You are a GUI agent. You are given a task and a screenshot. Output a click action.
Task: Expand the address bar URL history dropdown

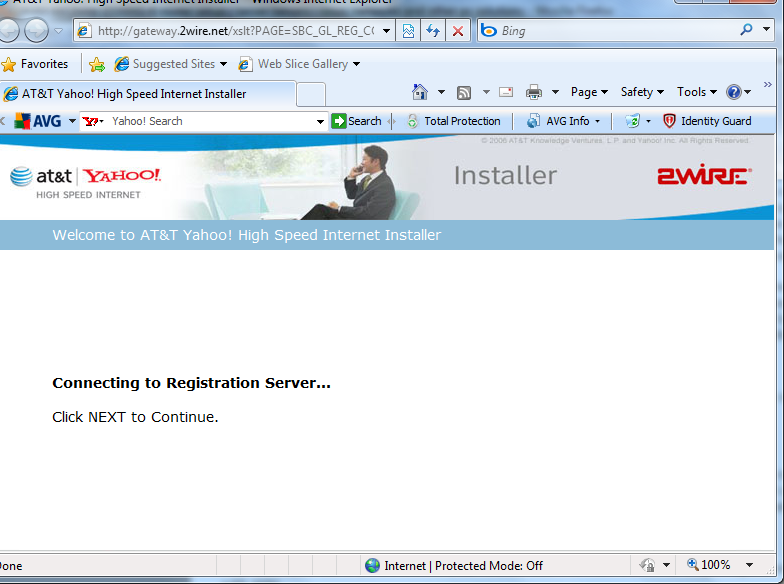[386, 31]
